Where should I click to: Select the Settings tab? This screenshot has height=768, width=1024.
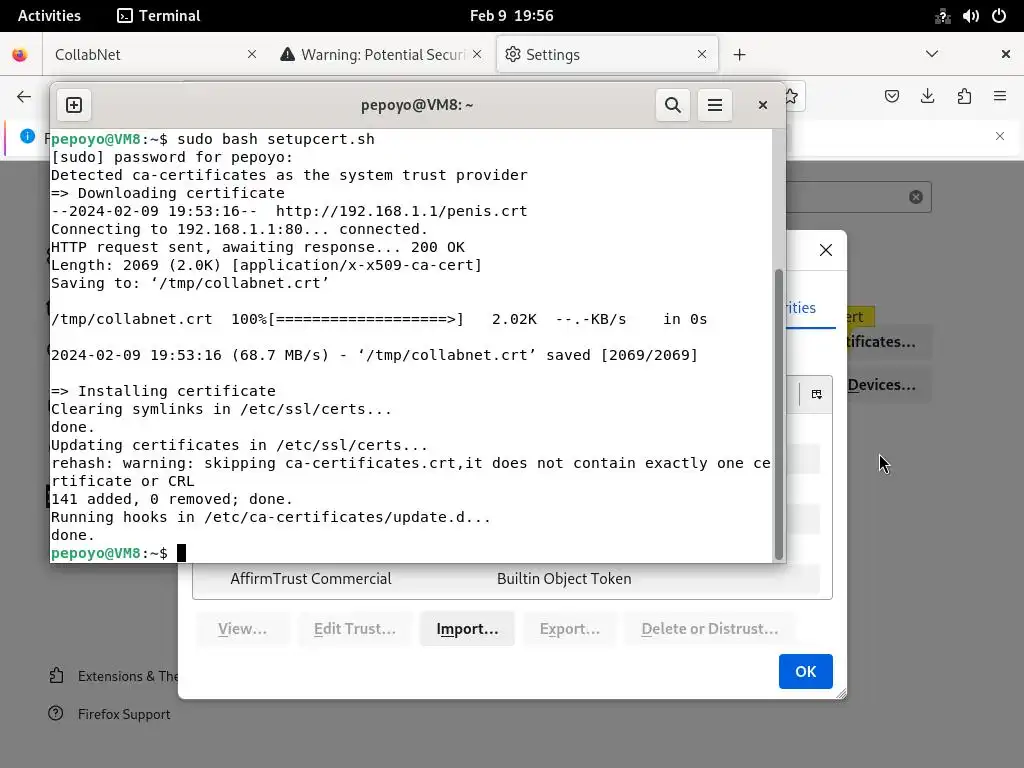(x=608, y=55)
